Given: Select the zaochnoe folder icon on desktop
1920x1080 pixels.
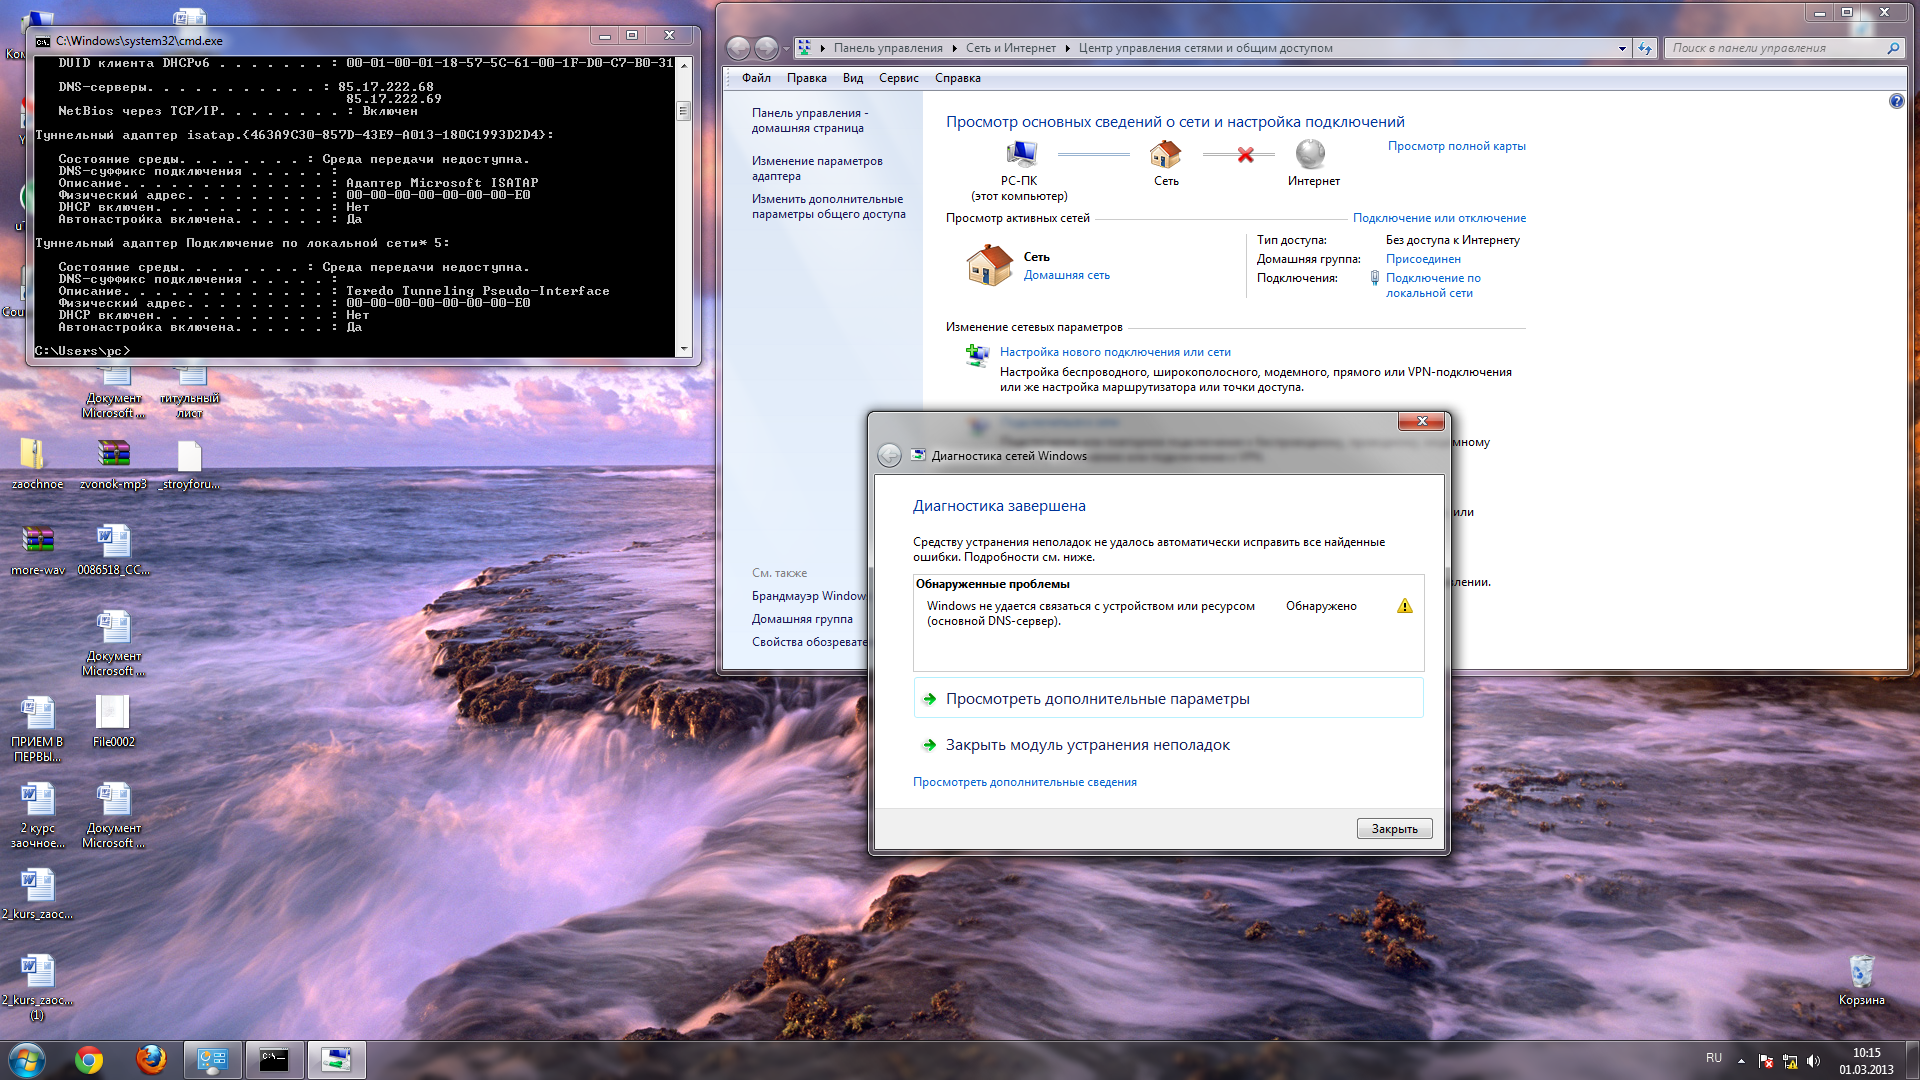Looking at the screenshot, I should (x=37, y=463).
